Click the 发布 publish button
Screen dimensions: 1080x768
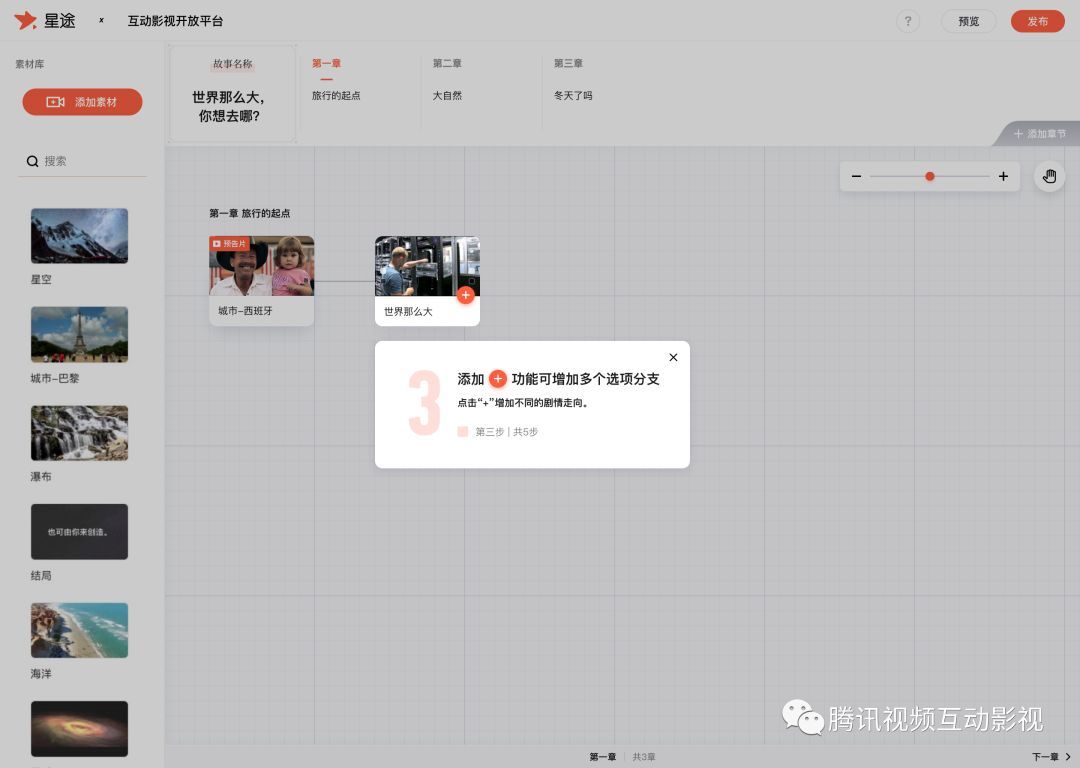[x=1037, y=21]
